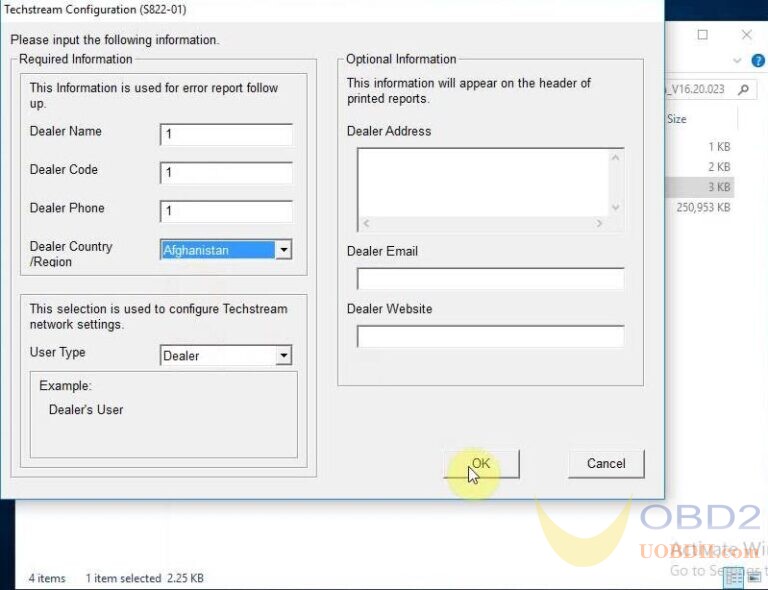
Task: Click Dealer Address scroll down arrow
Action: [616, 207]
